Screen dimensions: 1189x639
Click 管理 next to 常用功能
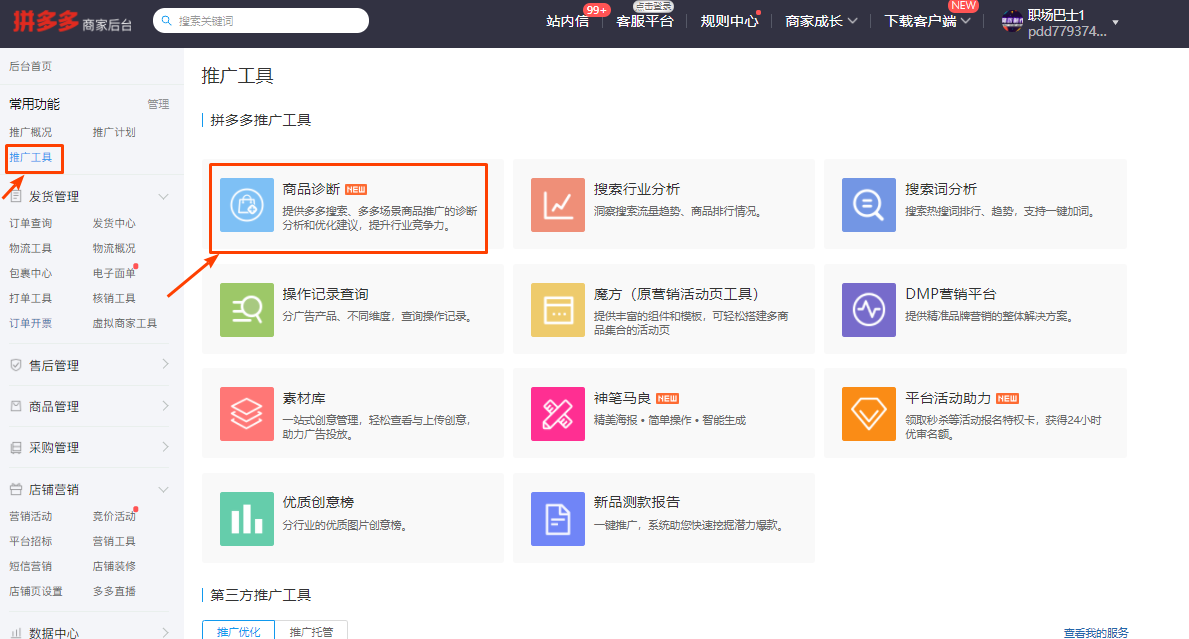tap(158, 104)
